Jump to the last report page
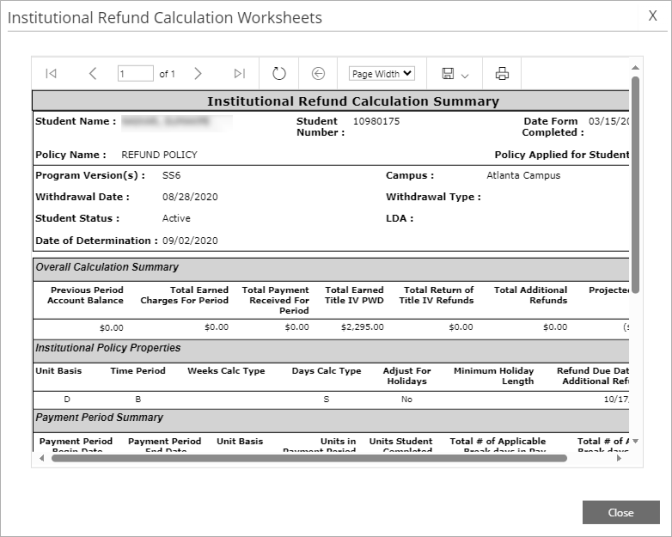This screenshot has height=537, width=672. [x=240, y=74]
